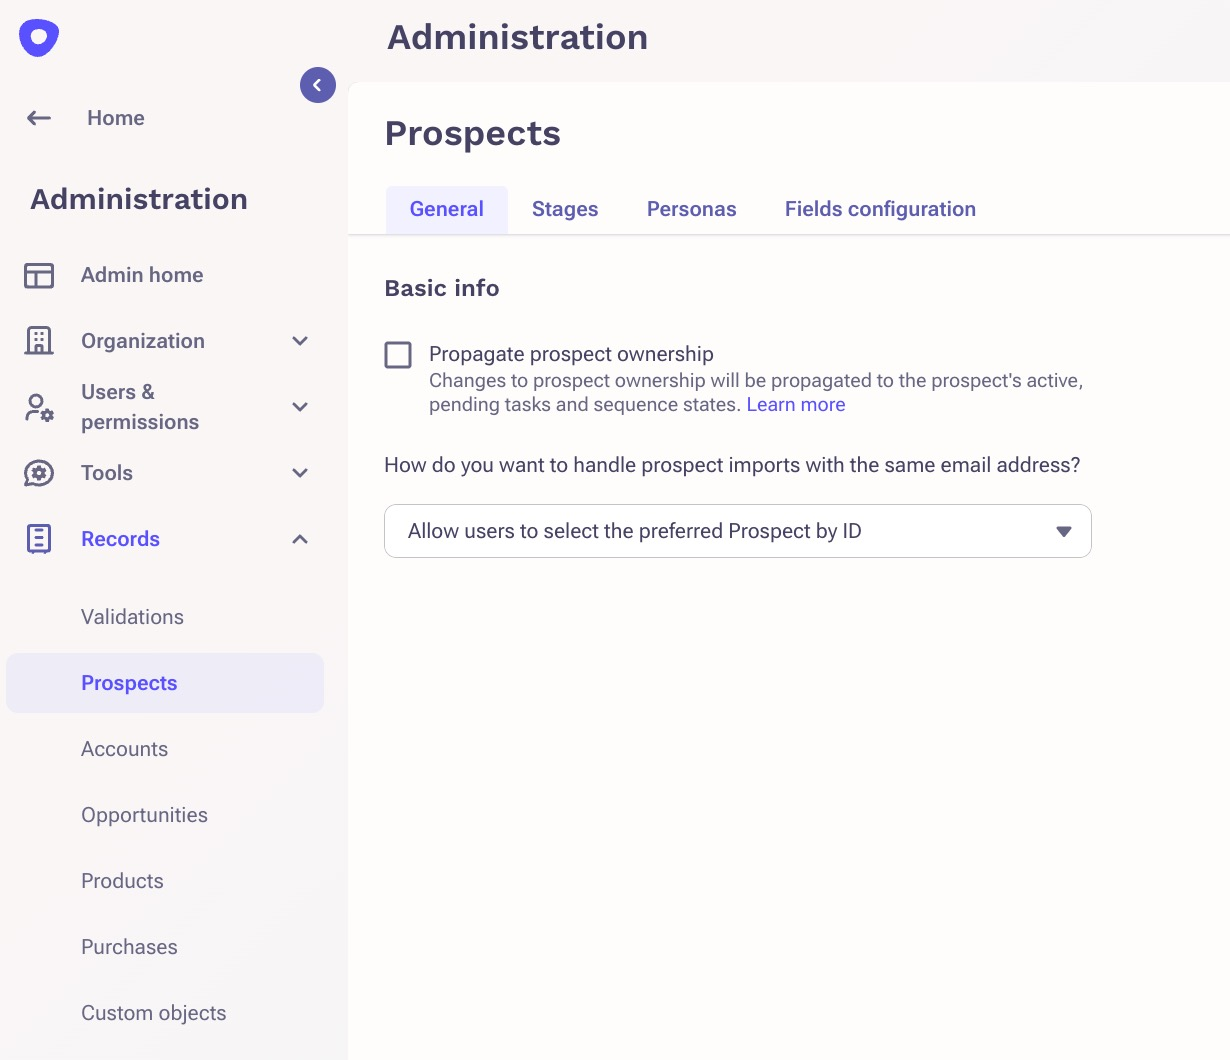Click the back arrow next to Home

coord(39,118)
